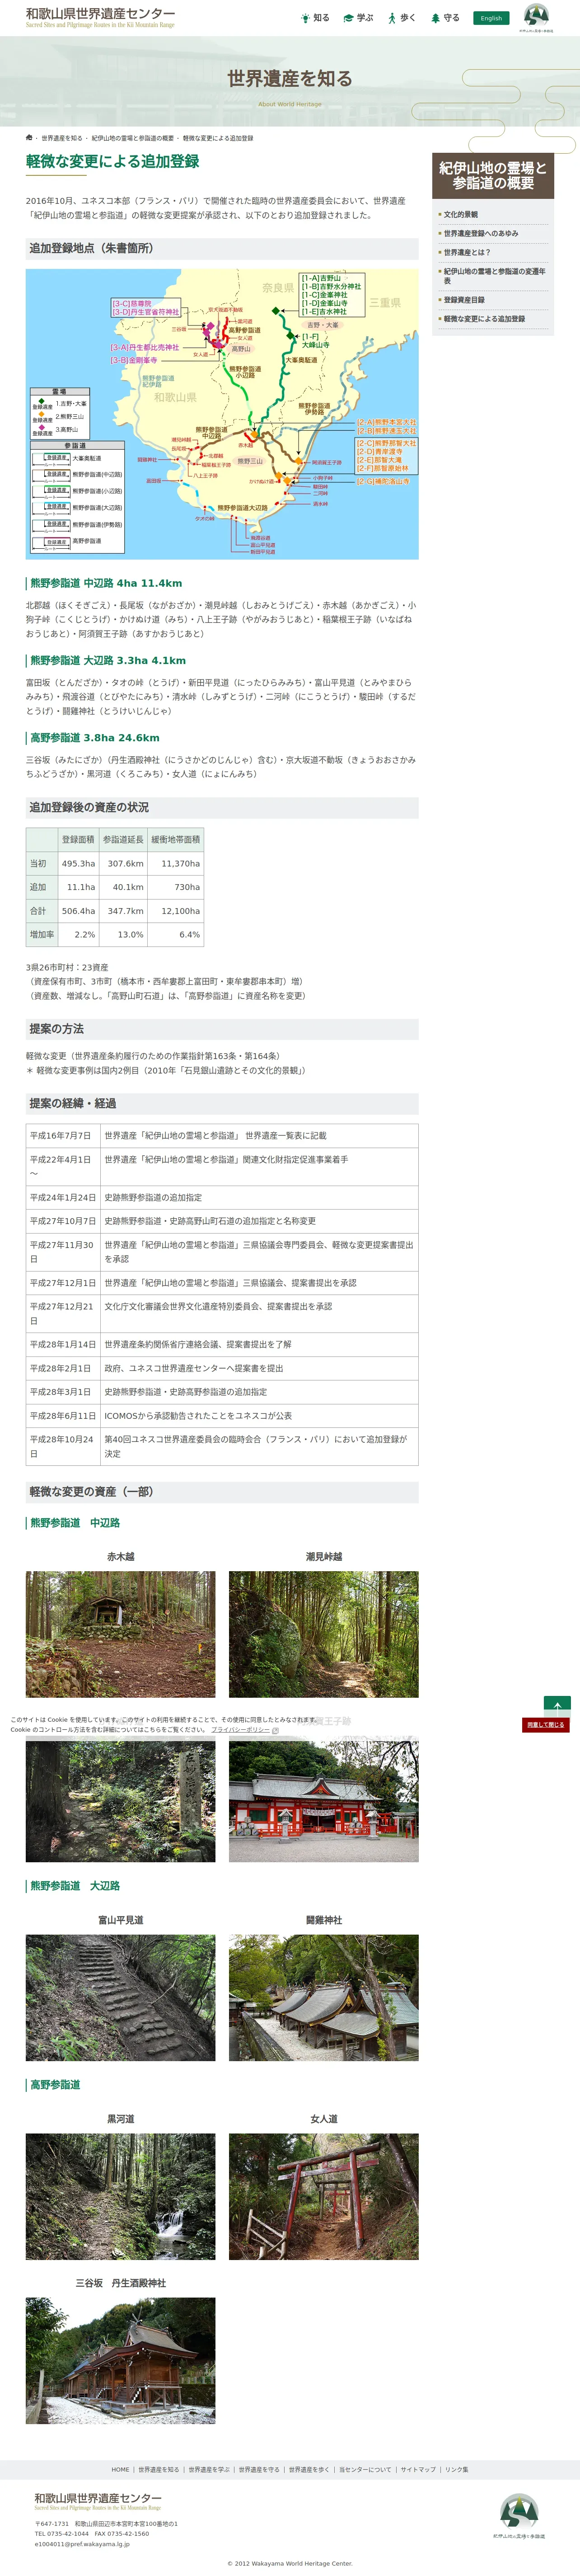
Task: Click the pilgrimage routes map image
Action: pos(222,413)
